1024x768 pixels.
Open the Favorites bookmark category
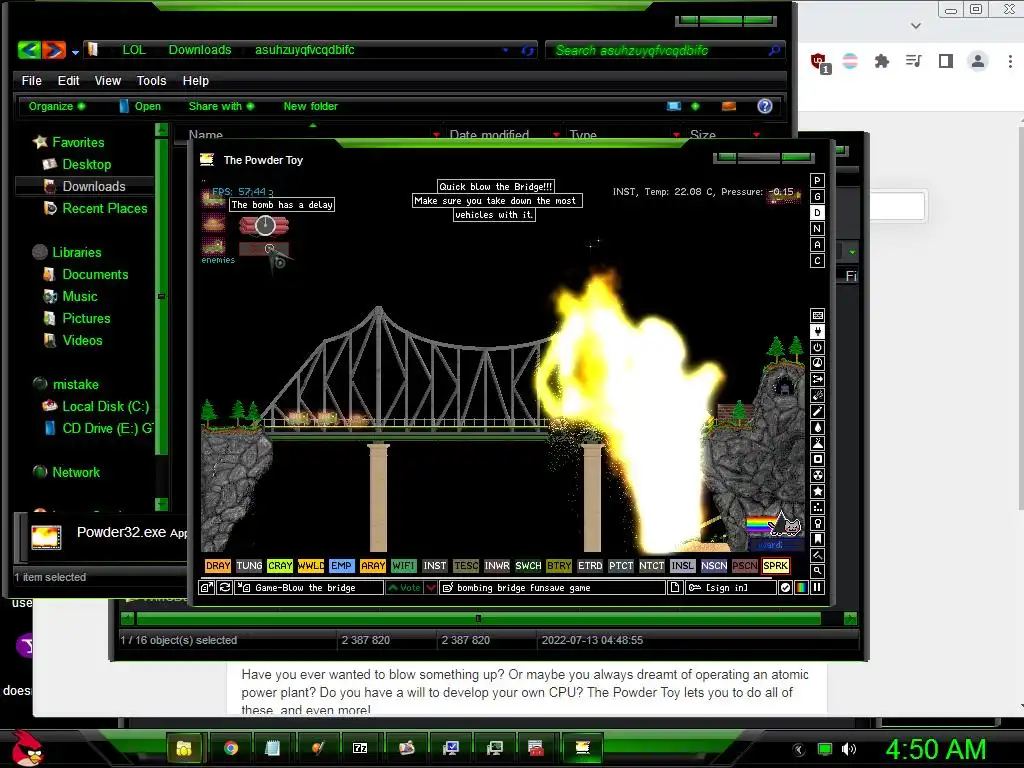817,539
